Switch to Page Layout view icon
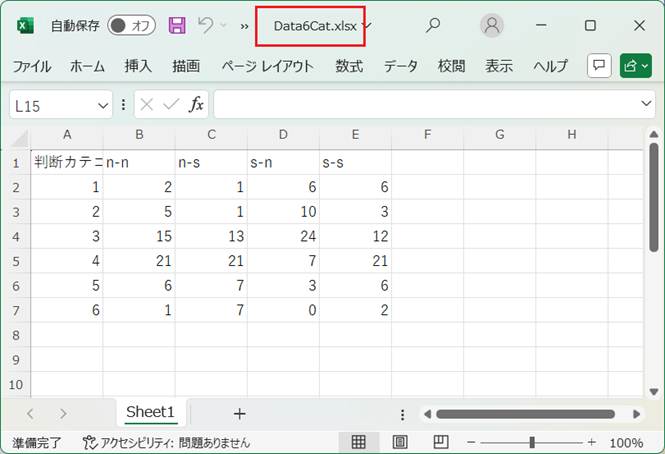The width and height of the screenshot is (665, 454). coord(400,442)
